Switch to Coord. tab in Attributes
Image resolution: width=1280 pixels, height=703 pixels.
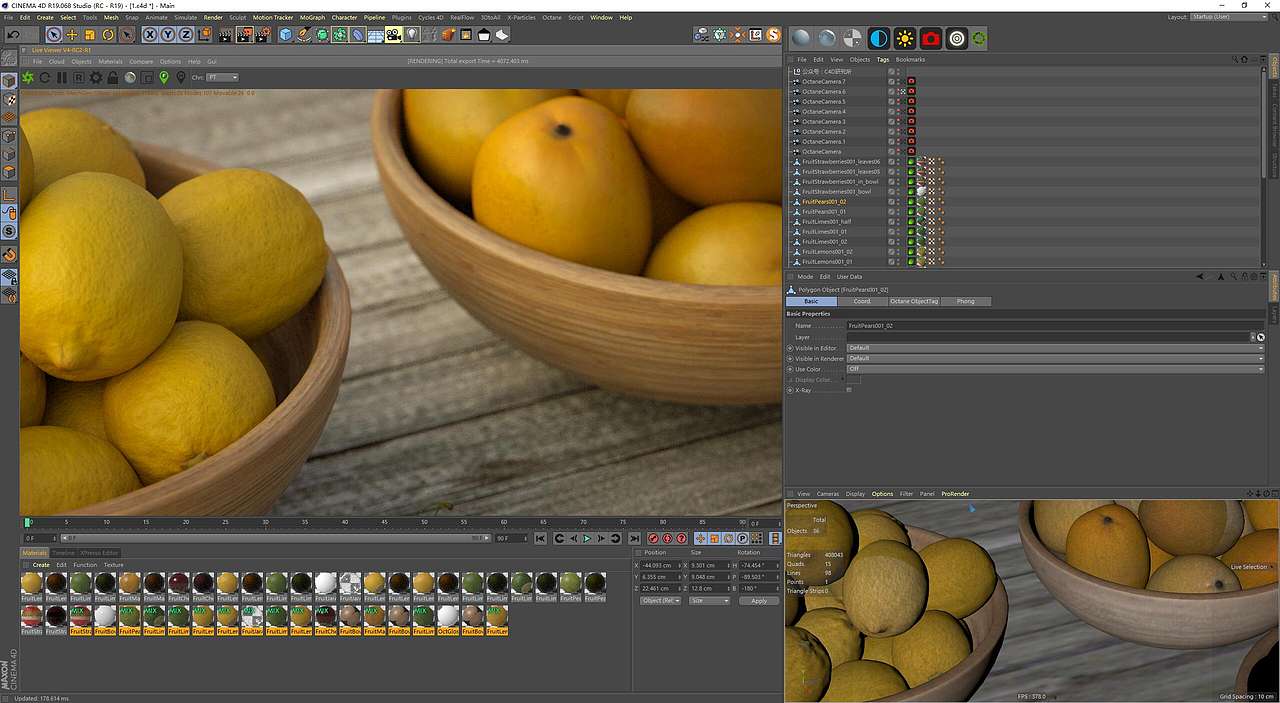(x=862, y=301)
